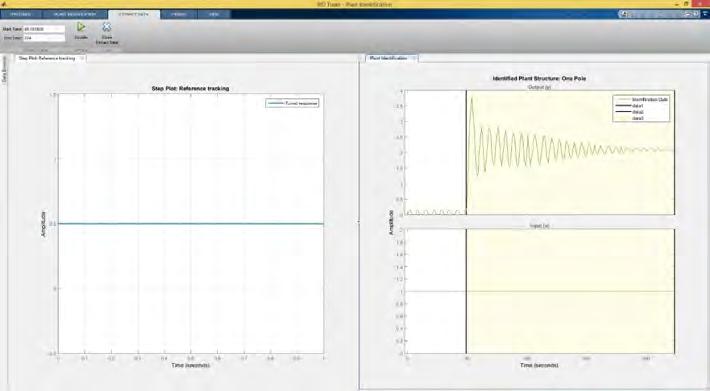
Task: Select the black start-time marker line in Output plot
Action: 466,153
